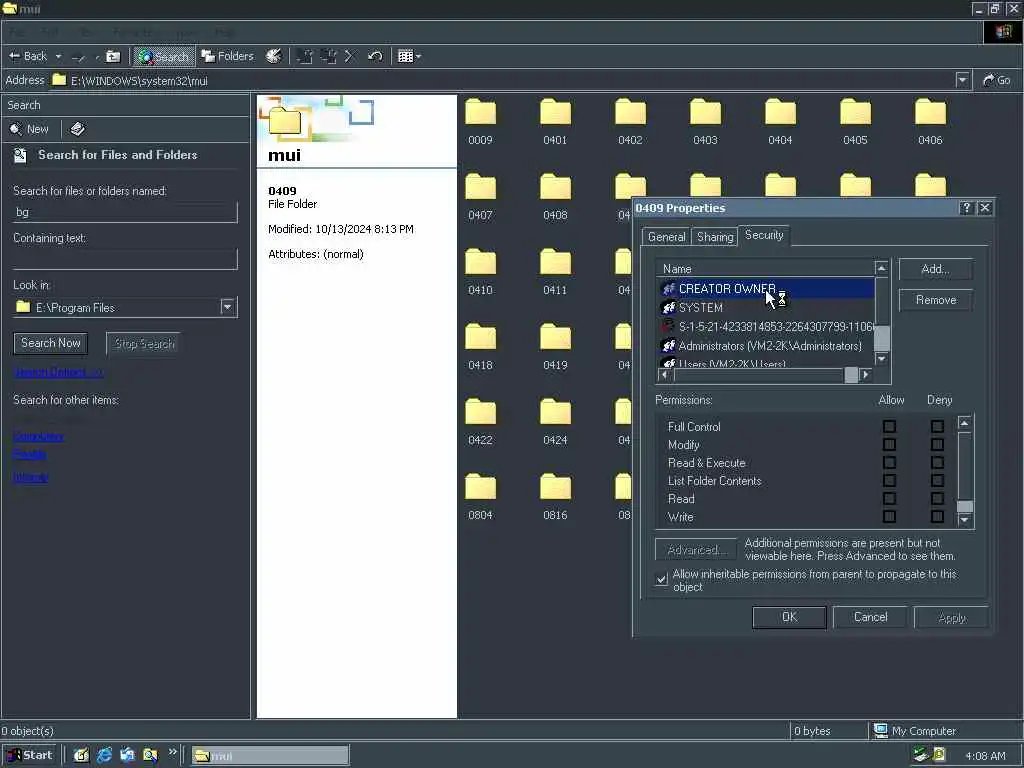Open the Back history dropdown arrow
Viewport: 1024px width, 768px height.
point(58,57)
